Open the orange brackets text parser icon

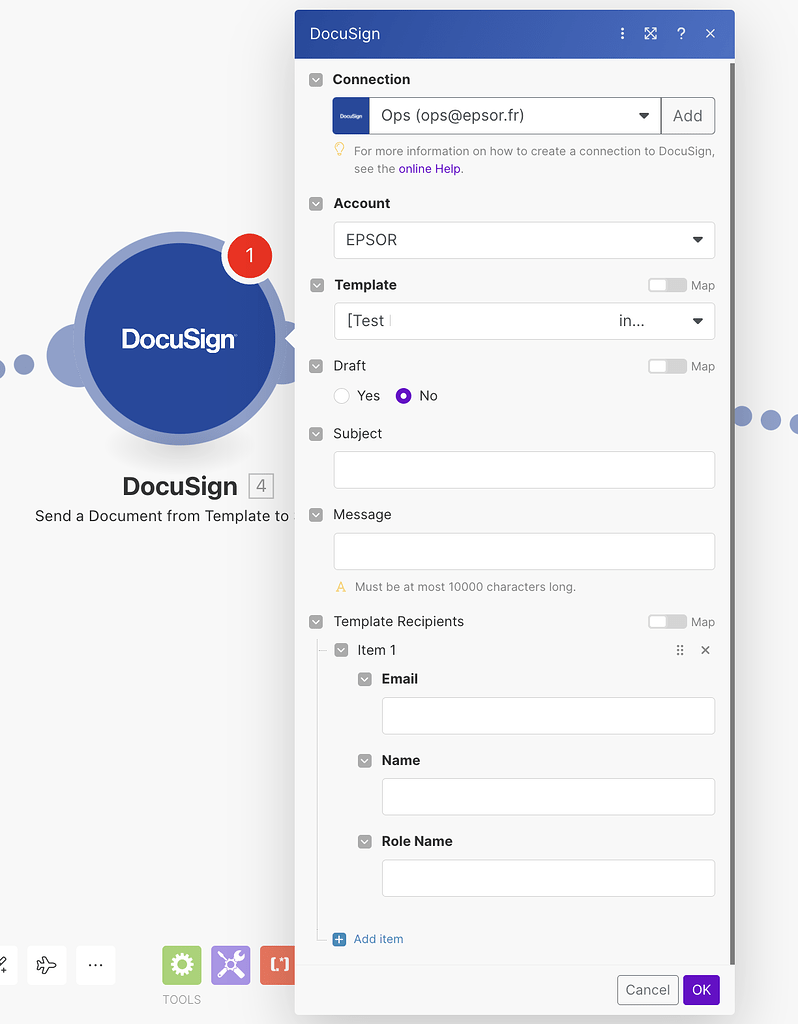278,965
